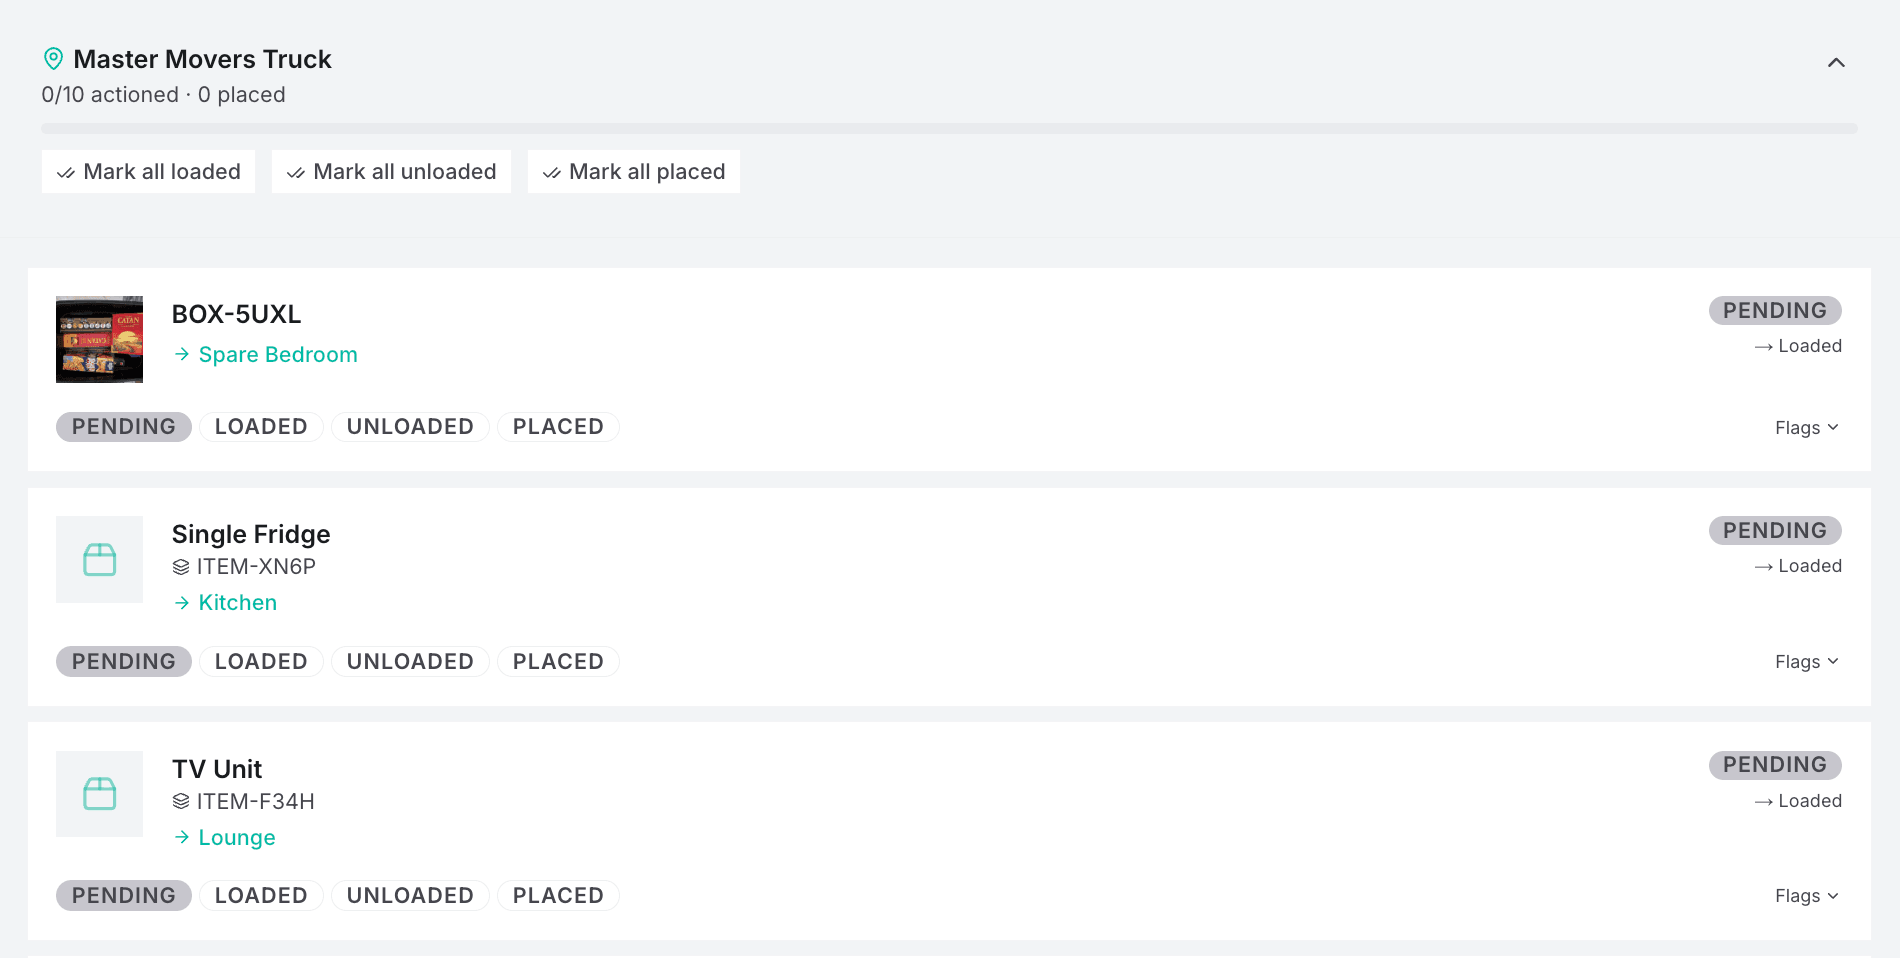This screenshot has width=1900, height=958.
Task: Collapse the Master Movers Truck section
Action: (1836, 63)
